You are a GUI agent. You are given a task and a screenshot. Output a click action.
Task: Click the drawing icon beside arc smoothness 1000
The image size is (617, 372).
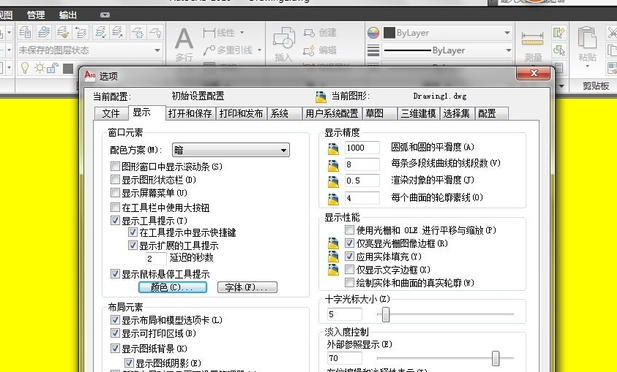click(333, 148)
